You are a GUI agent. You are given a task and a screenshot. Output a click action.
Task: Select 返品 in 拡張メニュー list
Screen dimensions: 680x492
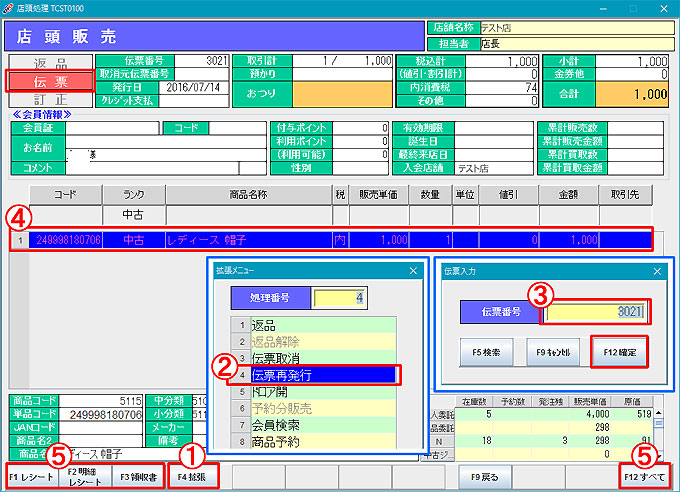pos(323,325)
